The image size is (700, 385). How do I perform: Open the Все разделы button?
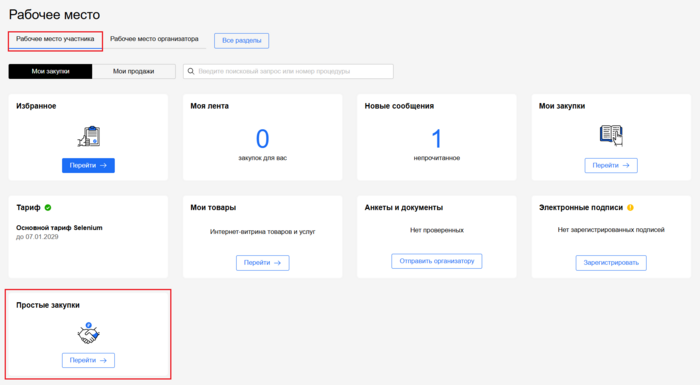point(242,41)
